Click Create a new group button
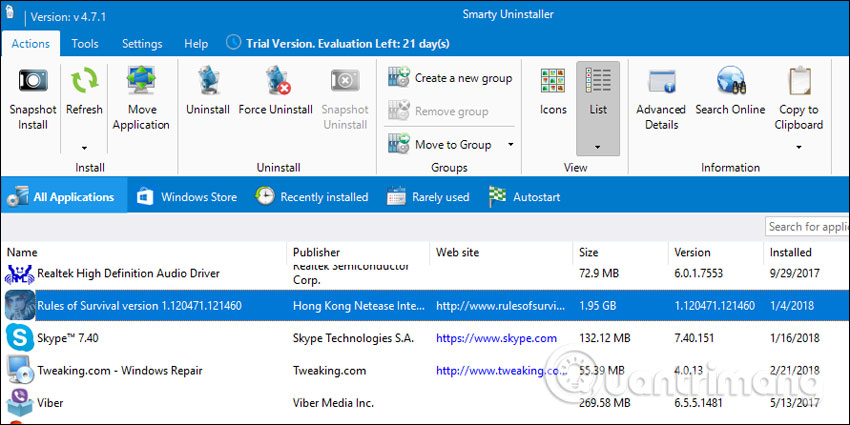The height and width of the screenshot is (425, 850). coord(451,78)
